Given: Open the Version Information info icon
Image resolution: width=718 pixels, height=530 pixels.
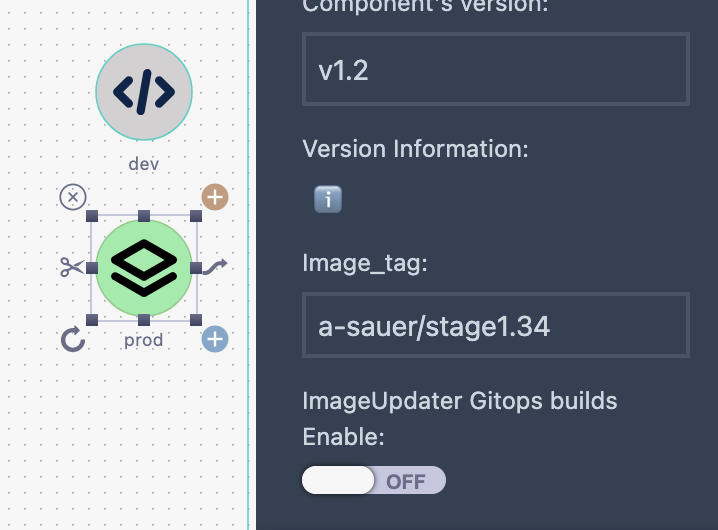Looking at the screenshot, I should pyautogui.click(x=328, y=200).
